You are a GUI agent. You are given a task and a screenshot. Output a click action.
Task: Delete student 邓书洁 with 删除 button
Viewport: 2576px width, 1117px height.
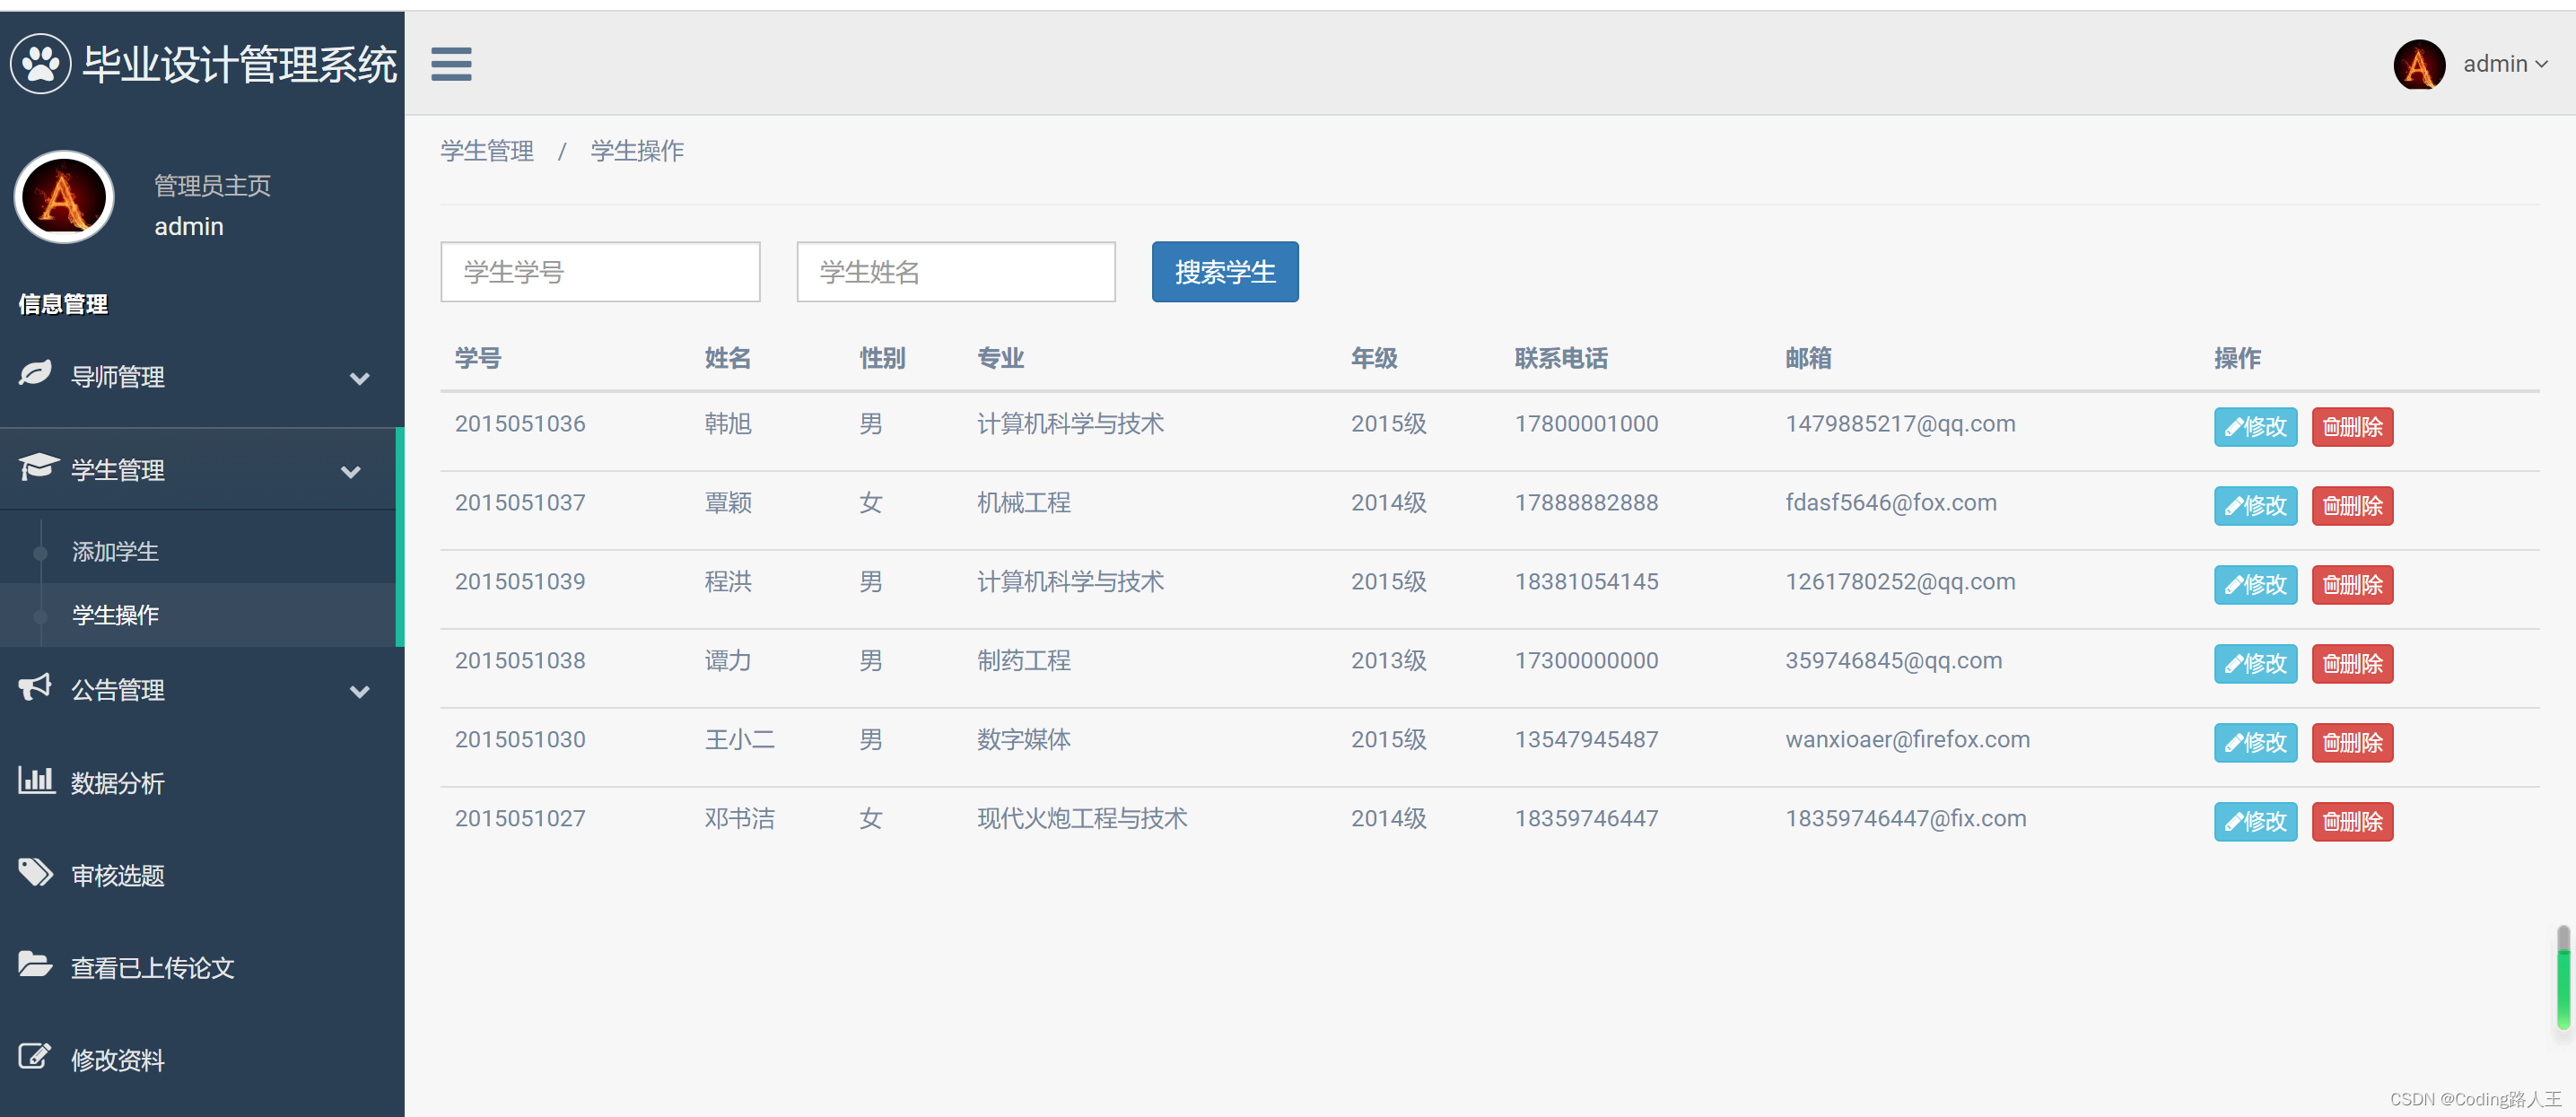tap(2352, 822)
